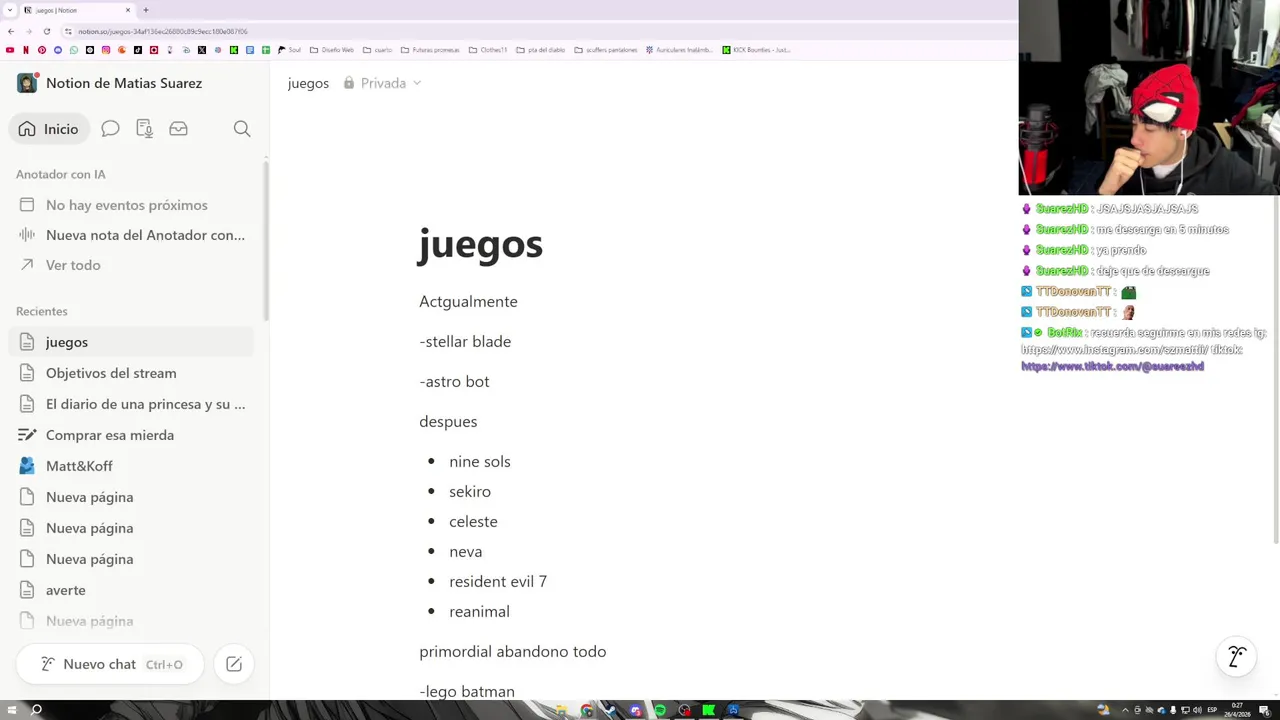Open a new browser tab
This screenshot has height=720, width=1280.
coord(146,10)
